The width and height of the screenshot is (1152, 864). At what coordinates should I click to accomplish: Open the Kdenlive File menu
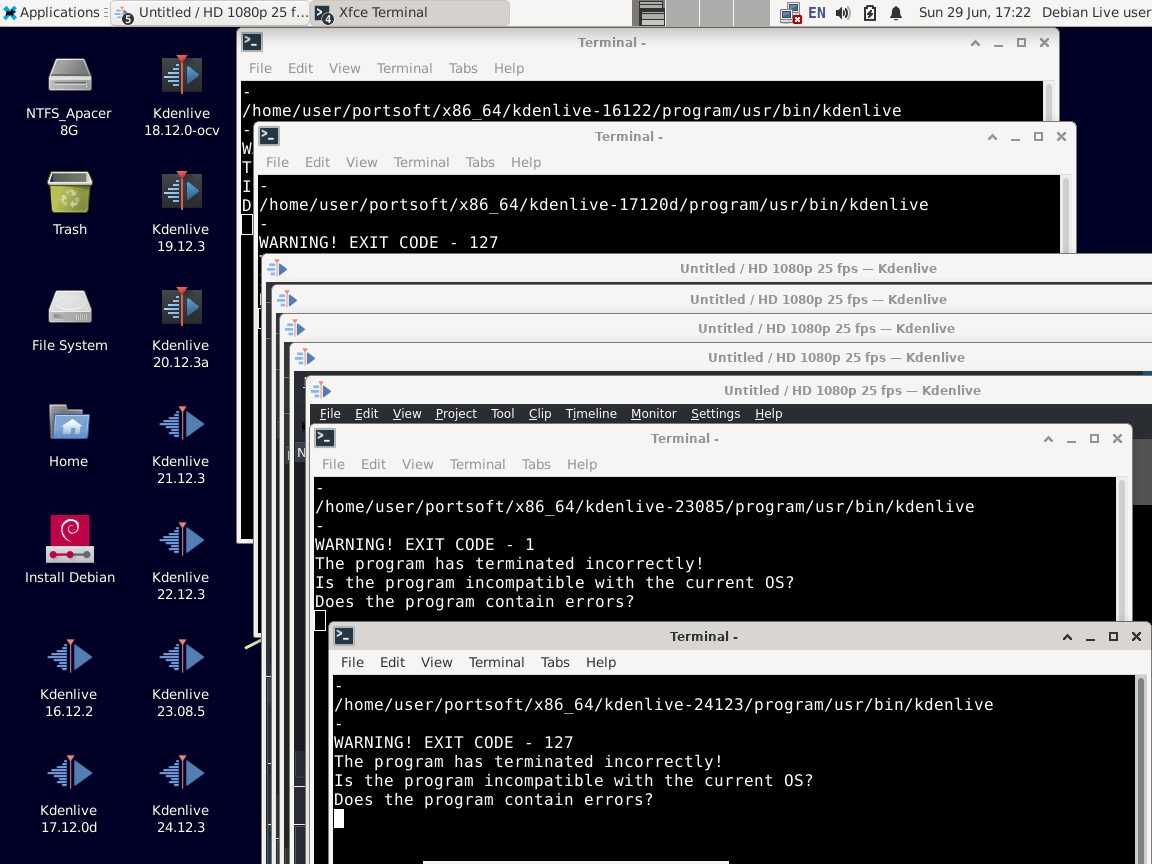pos(330,414)
